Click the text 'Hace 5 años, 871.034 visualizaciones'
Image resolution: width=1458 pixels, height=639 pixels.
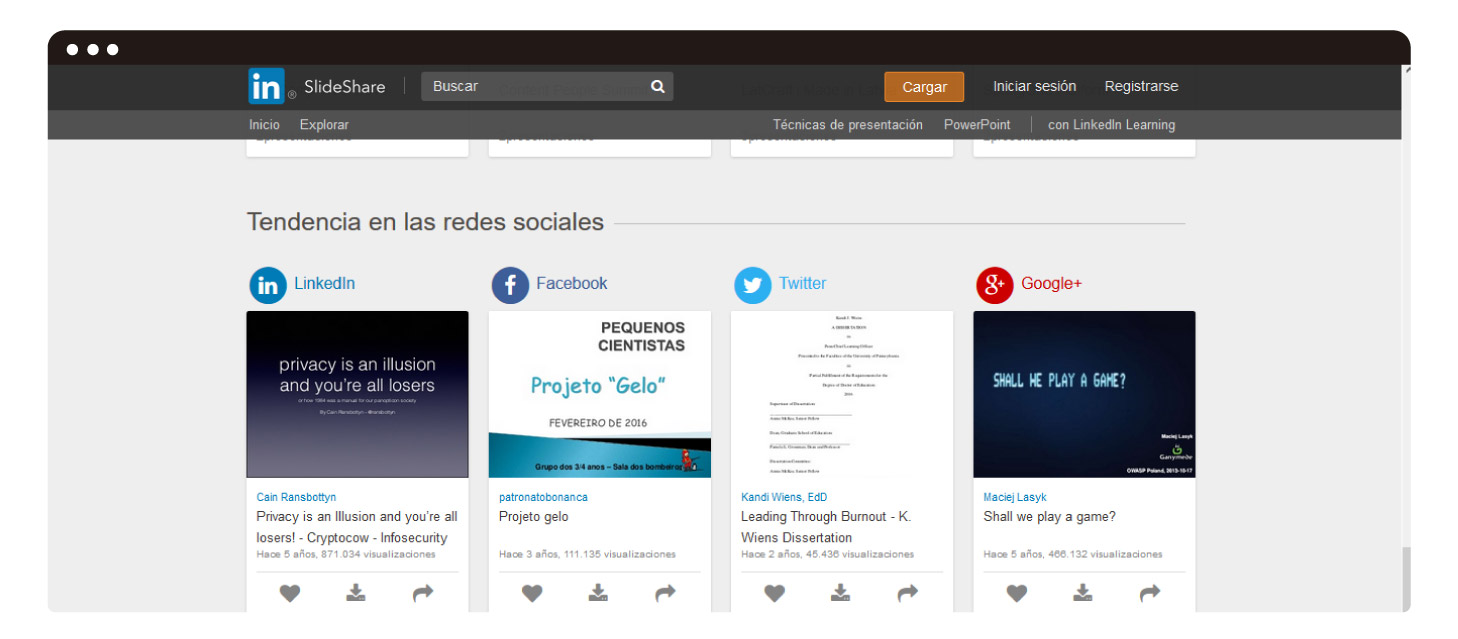[346, 554]
